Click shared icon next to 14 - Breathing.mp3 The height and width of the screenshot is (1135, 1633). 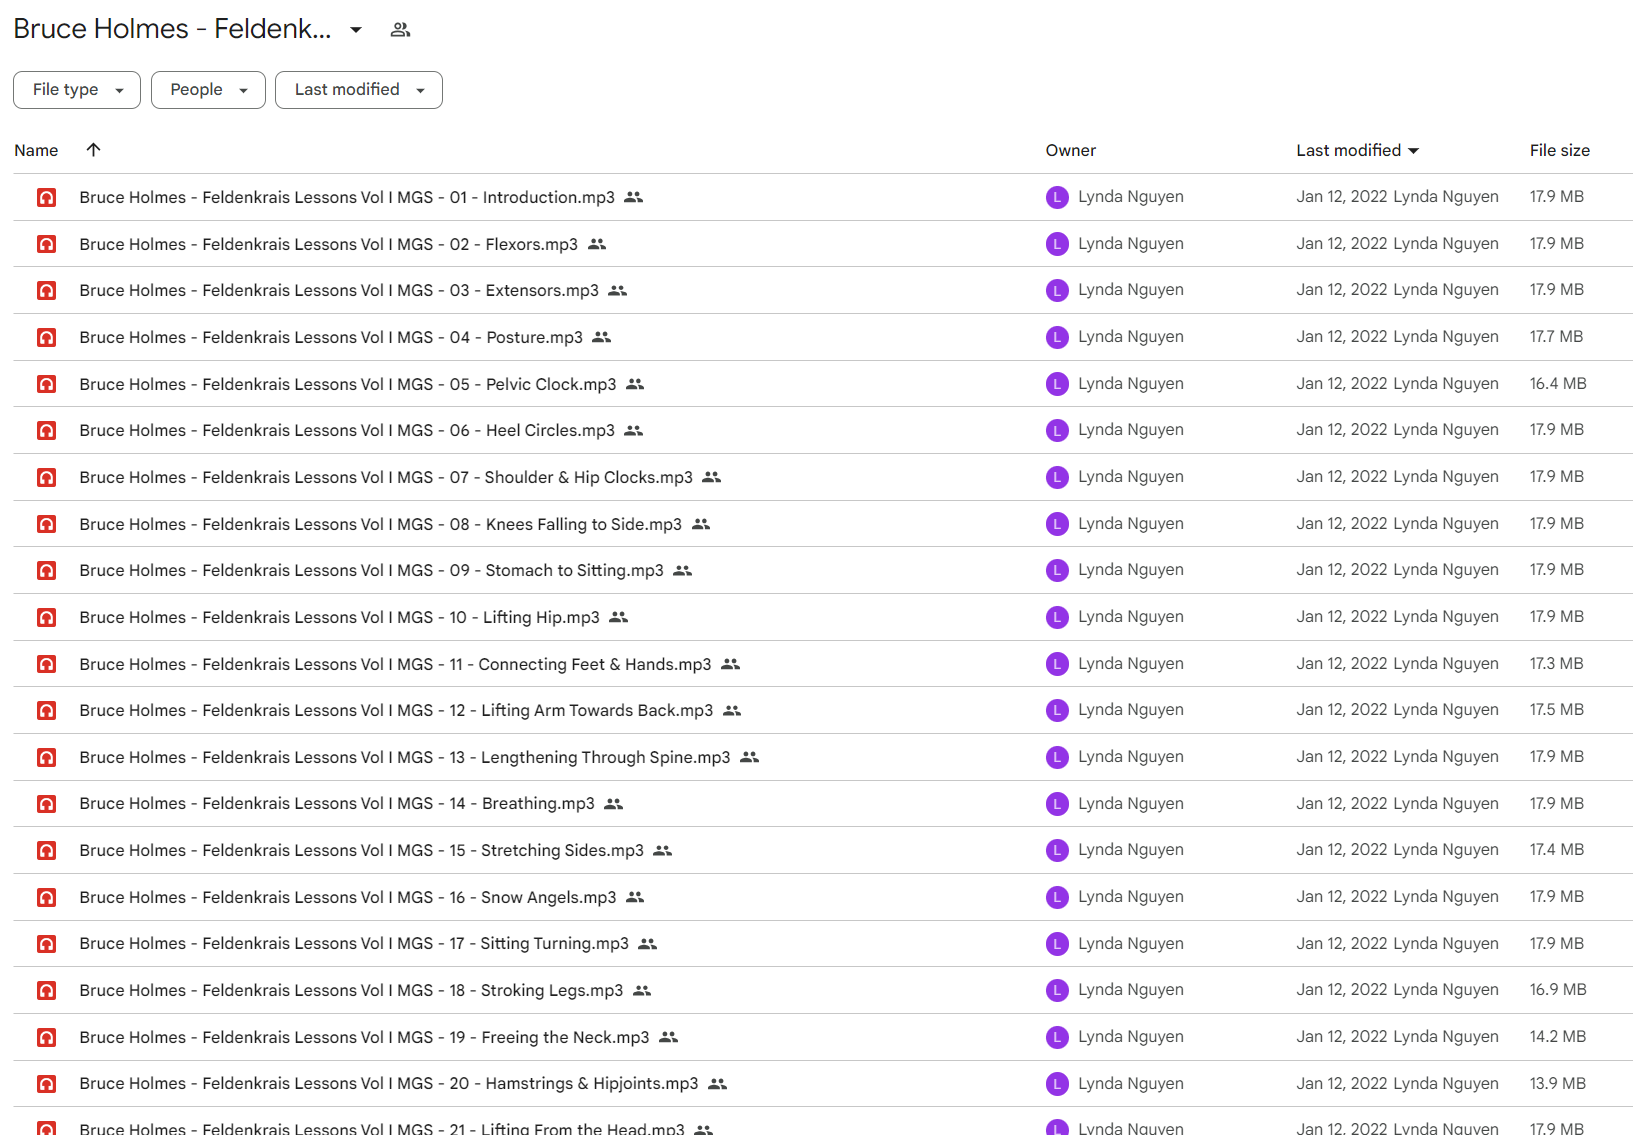click(x=614, y=804)
